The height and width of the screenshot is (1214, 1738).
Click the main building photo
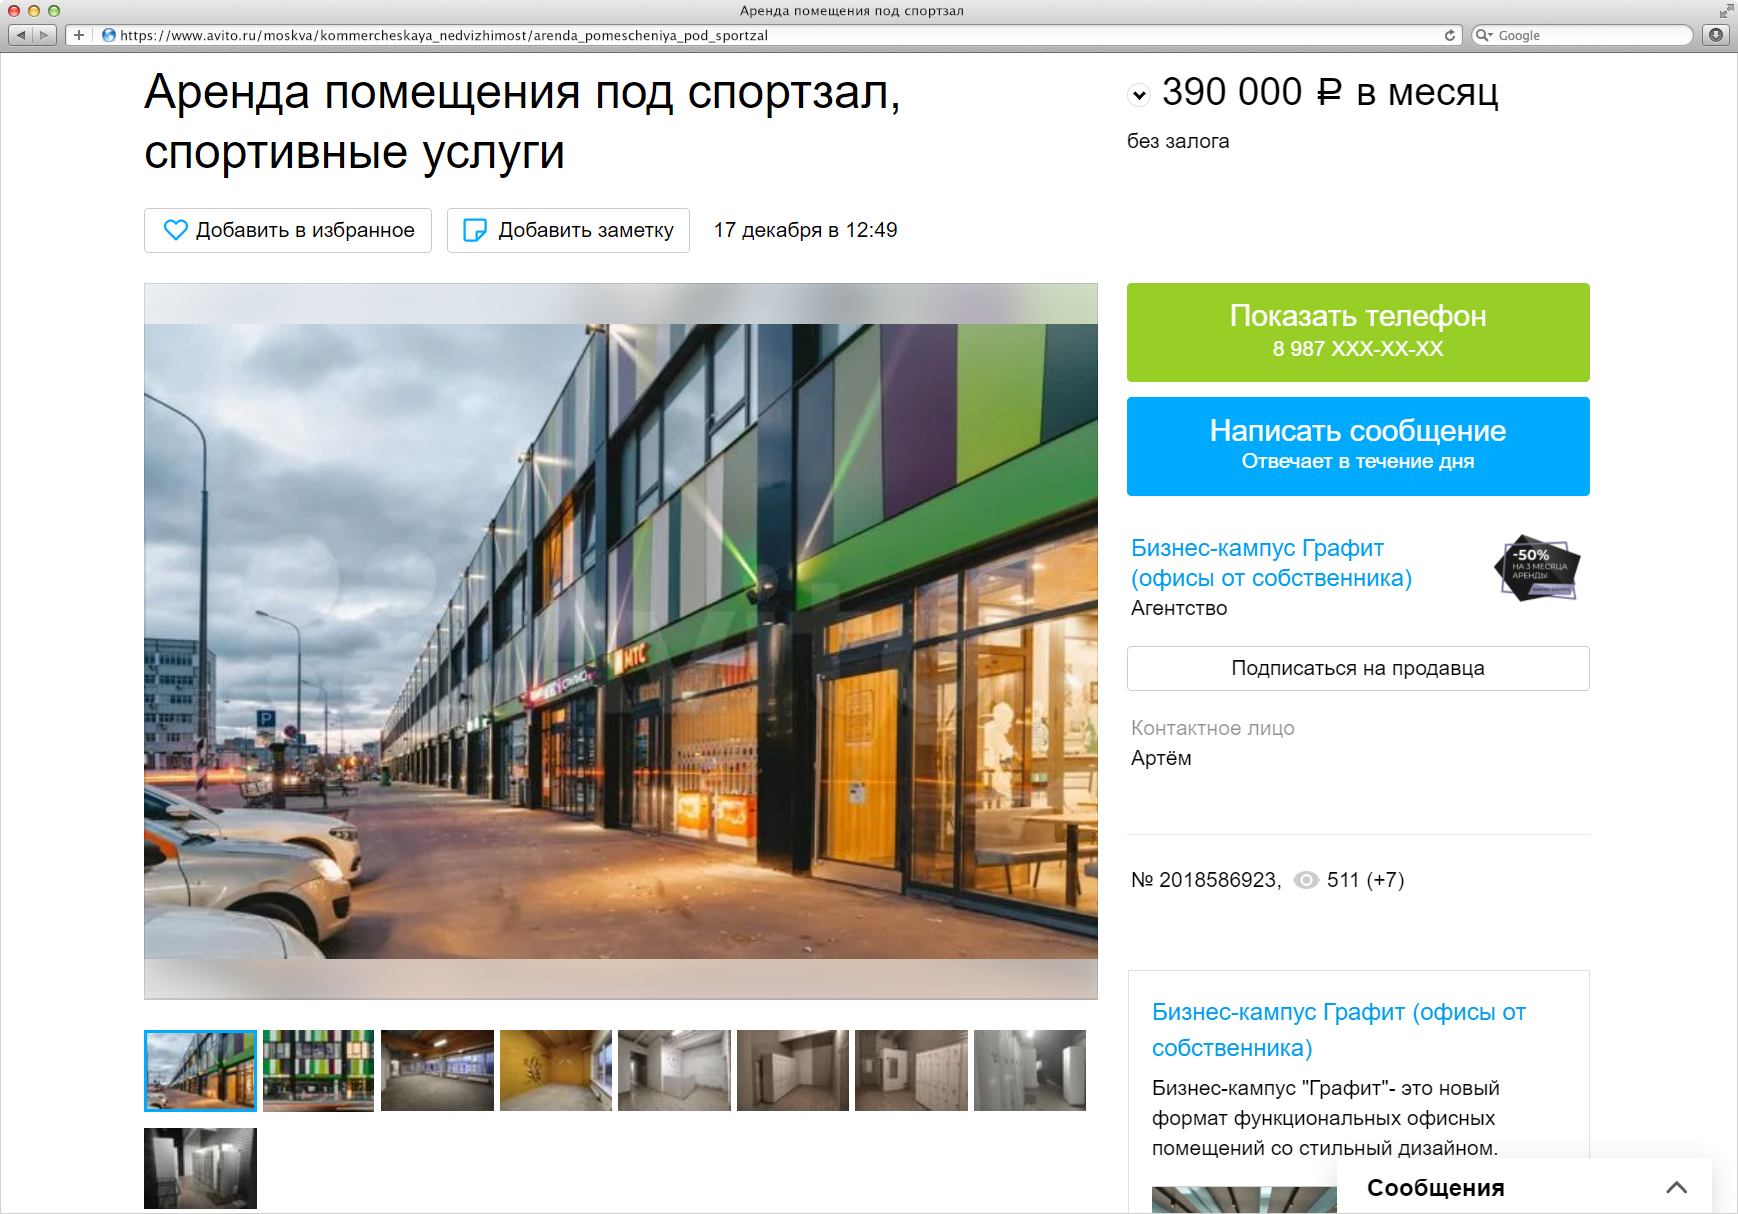pyautogui.click(x=620, y=640)
